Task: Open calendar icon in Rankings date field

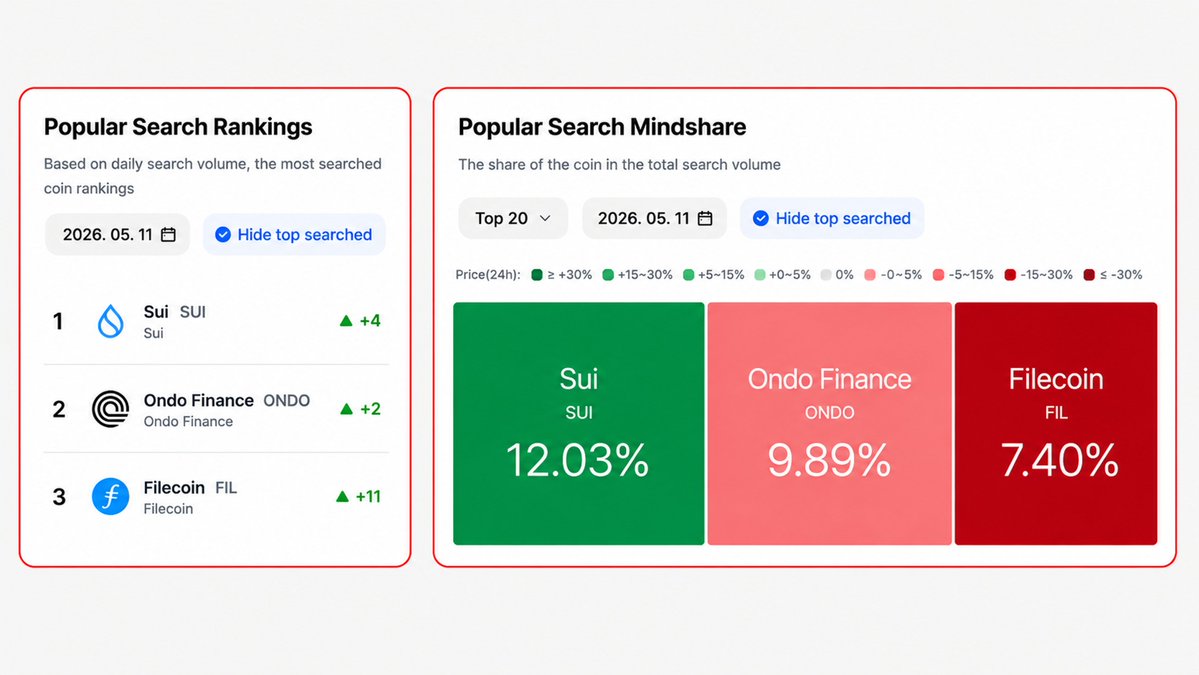Action: (x=168, y=235)
